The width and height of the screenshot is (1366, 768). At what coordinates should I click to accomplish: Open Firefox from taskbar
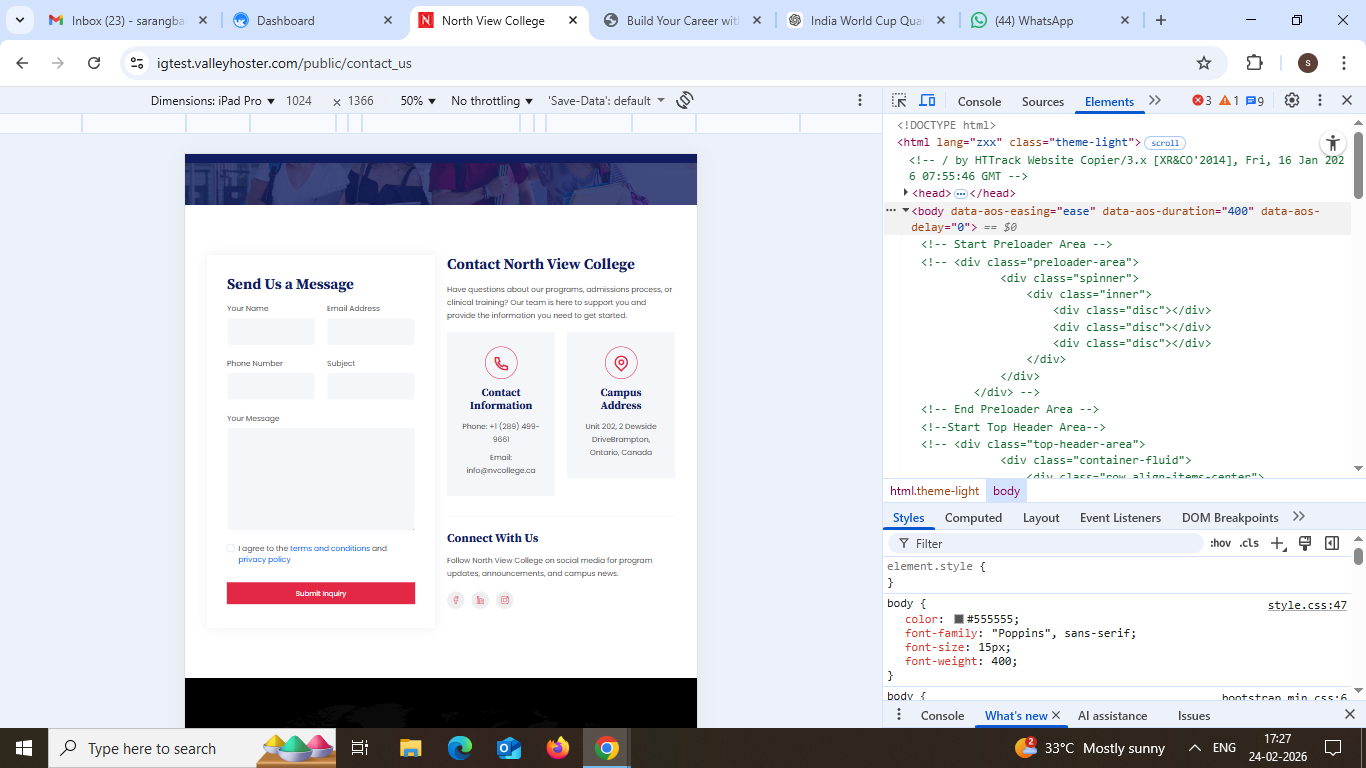pos(558,748)
